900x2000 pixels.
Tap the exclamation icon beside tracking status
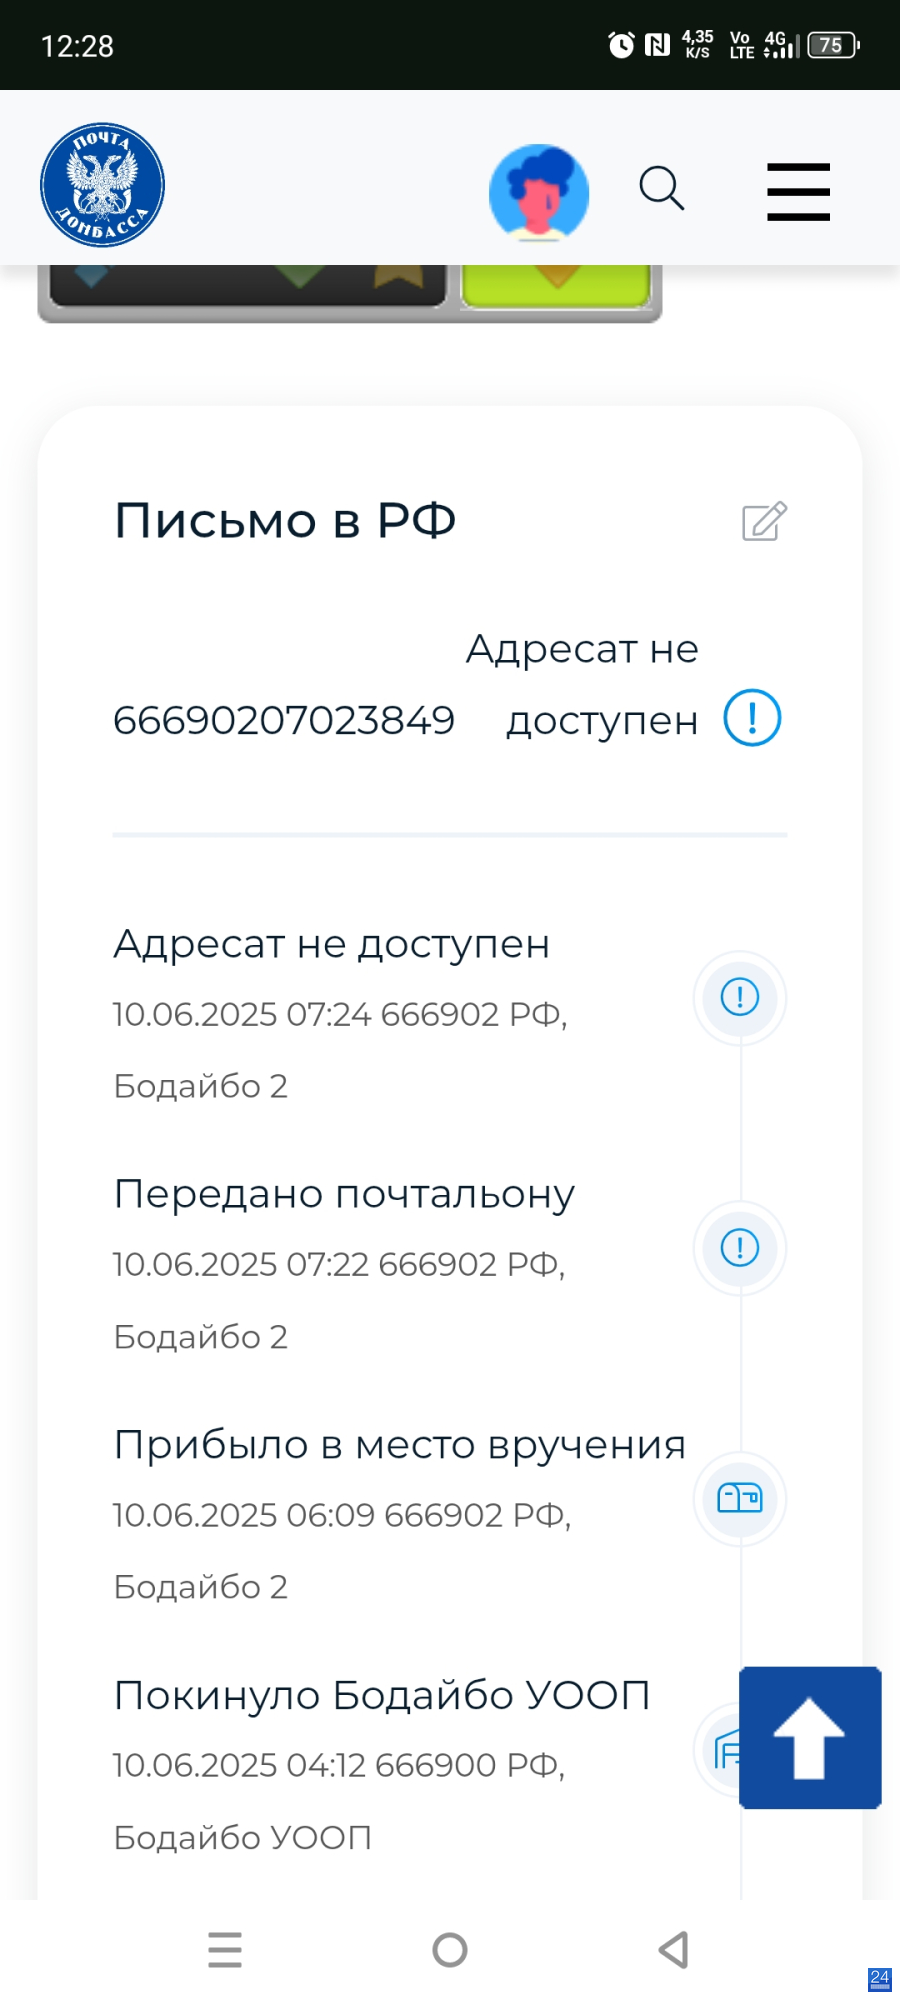pos(752,718)
